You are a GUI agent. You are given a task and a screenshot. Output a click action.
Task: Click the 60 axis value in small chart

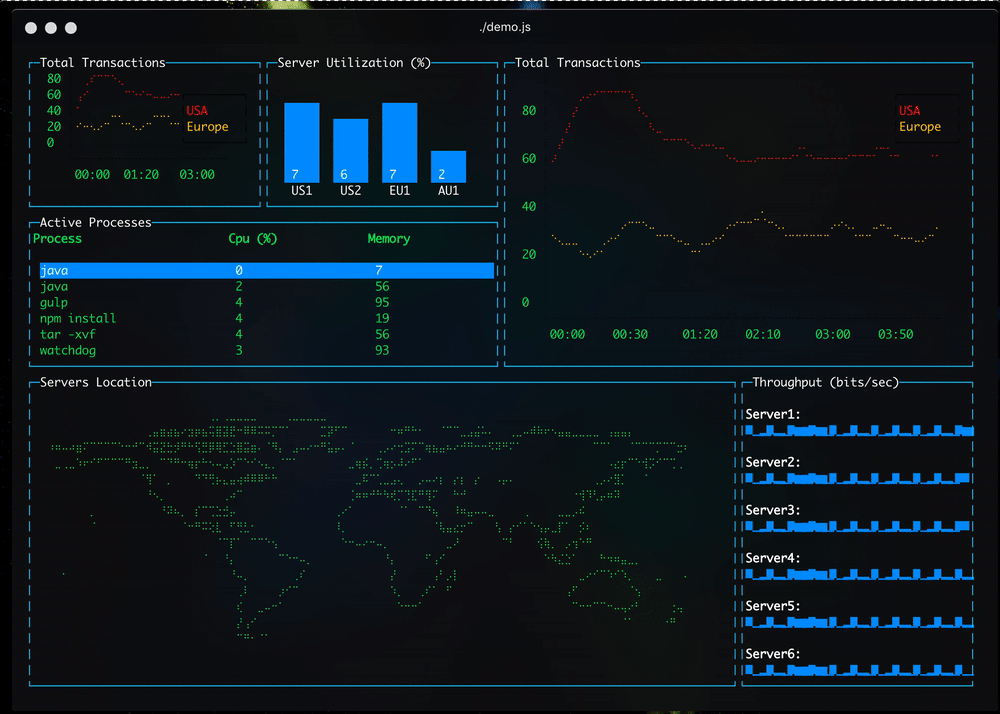point(54,95)
